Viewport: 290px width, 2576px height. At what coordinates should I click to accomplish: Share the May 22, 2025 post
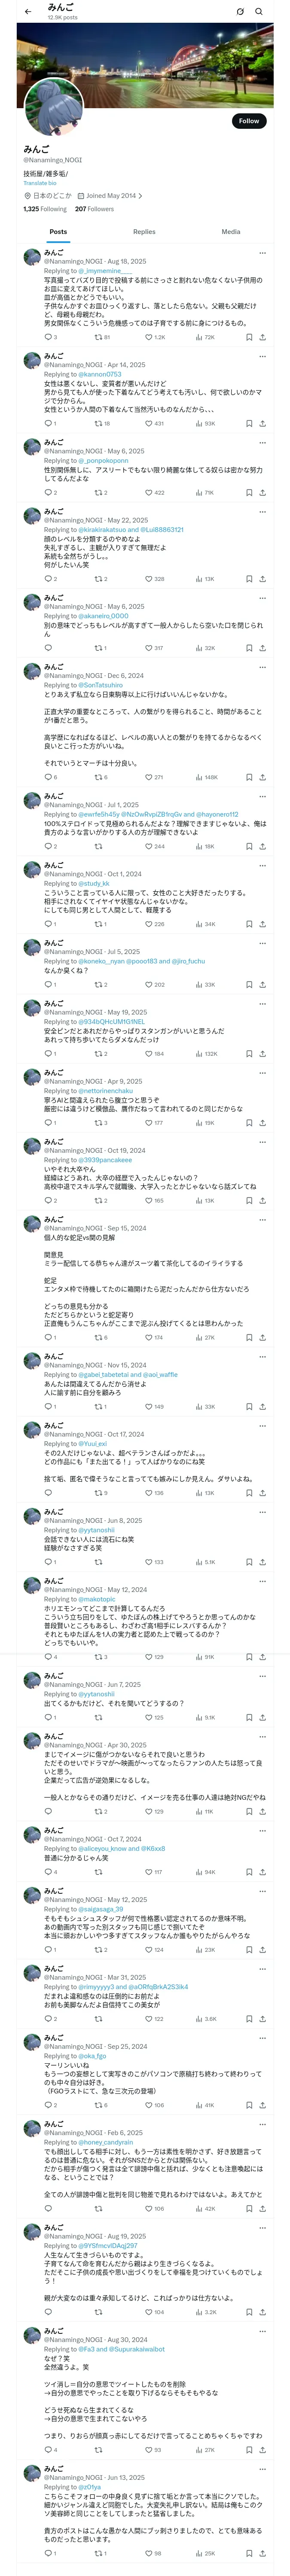262,578
